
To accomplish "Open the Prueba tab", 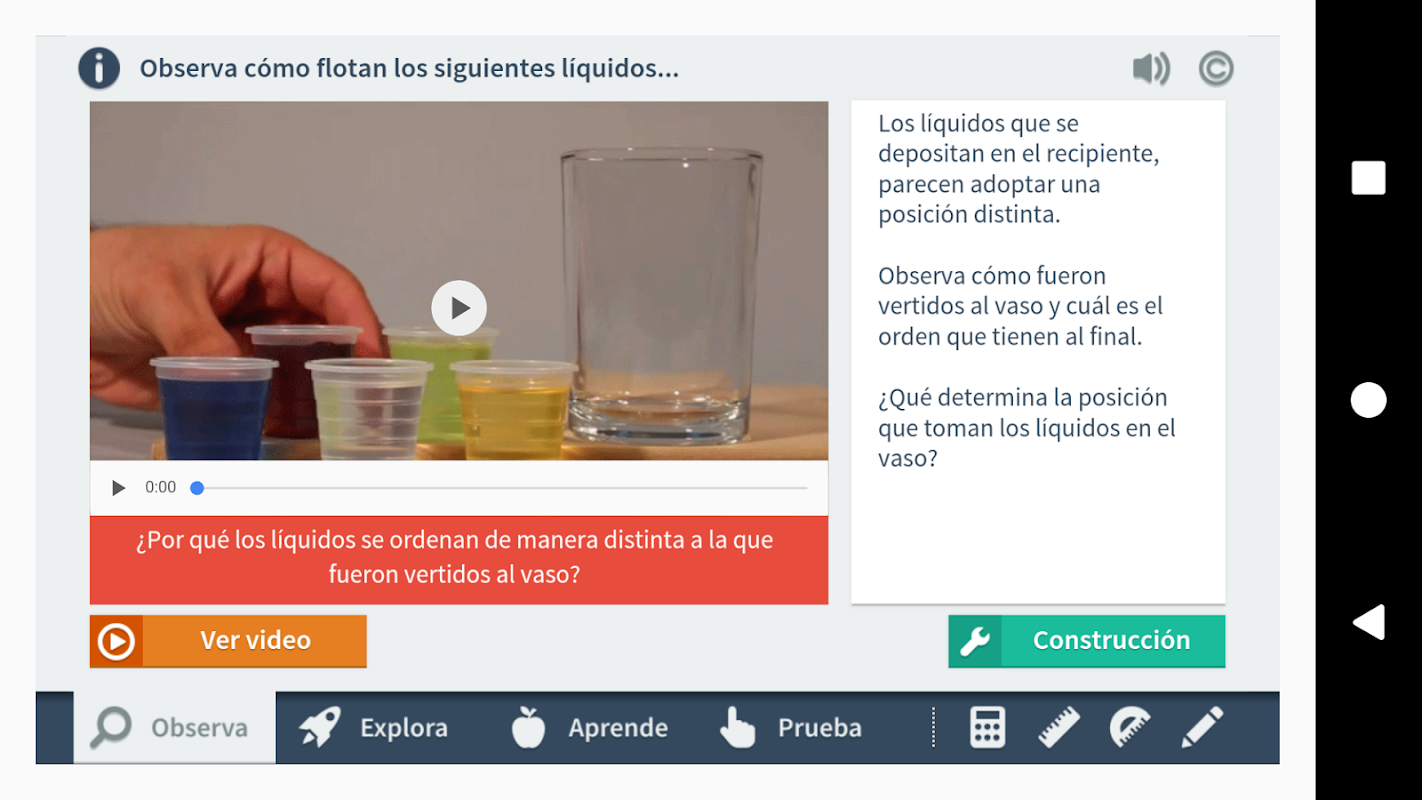I will [x=790, y=727].
